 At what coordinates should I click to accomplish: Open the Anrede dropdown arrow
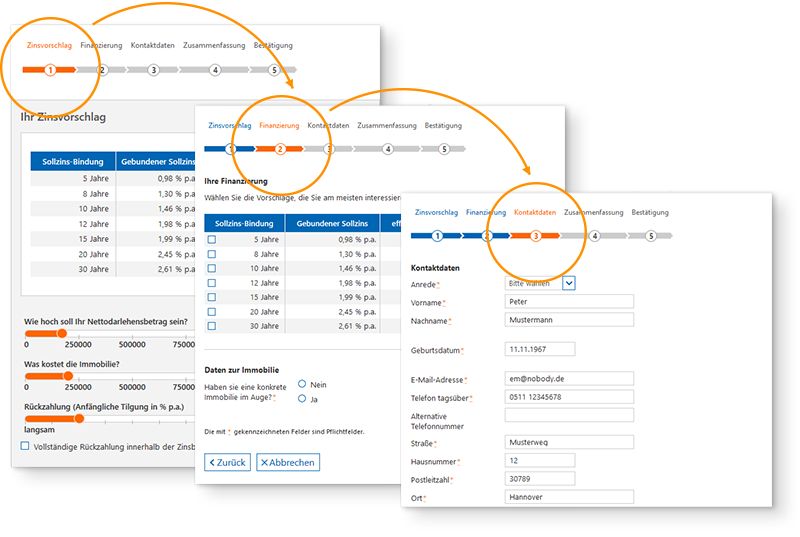click(569, 283)
